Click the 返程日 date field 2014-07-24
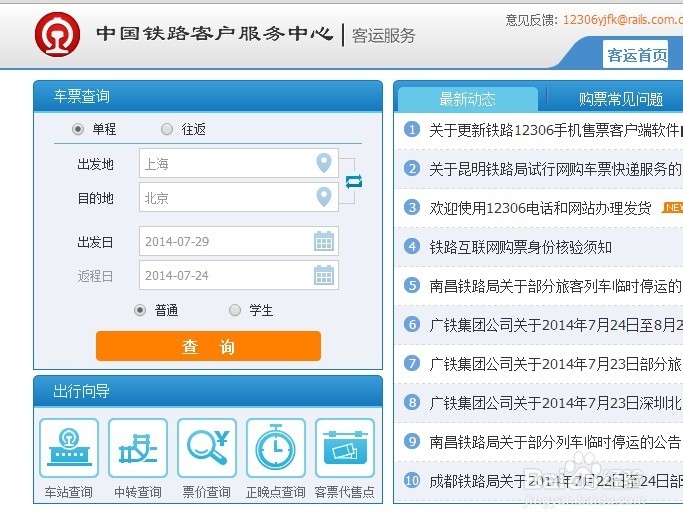683x525 pixels. 239,275
